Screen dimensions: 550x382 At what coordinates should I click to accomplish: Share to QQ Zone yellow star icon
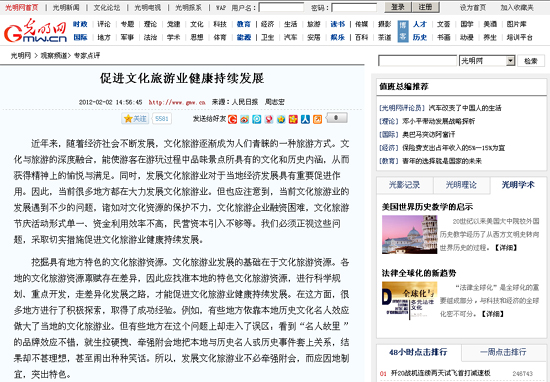(281, 119)
